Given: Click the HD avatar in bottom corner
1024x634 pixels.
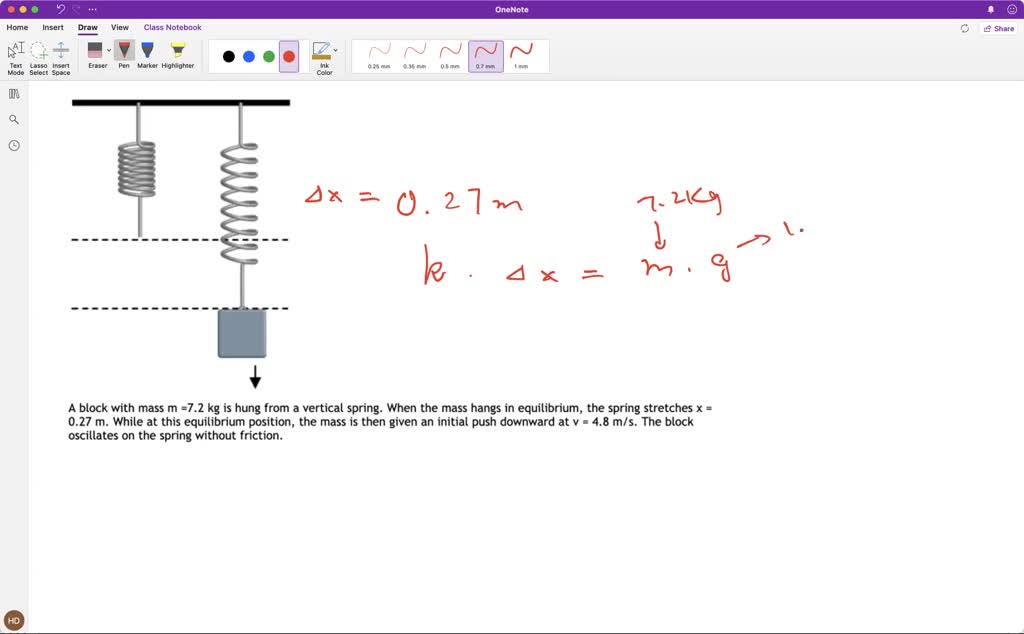Looking at the screenshot, I should tap(13, 620).
